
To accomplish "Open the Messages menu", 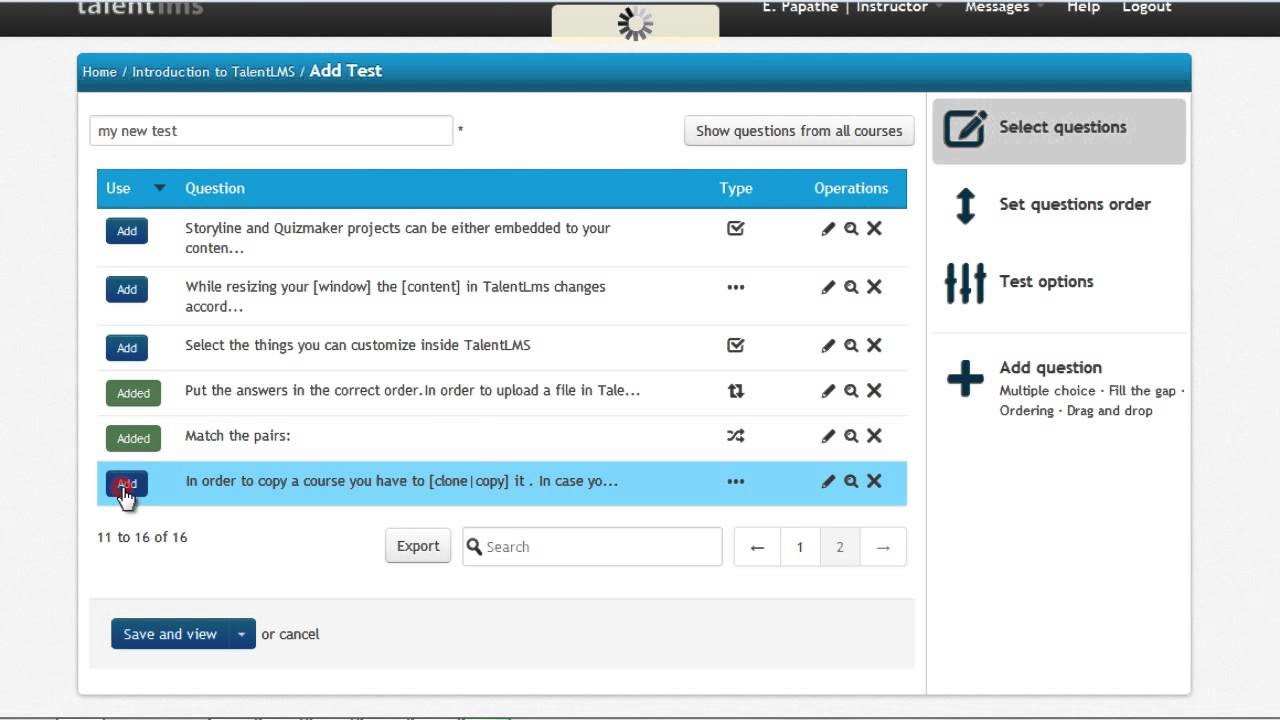I will (1004, 7).
